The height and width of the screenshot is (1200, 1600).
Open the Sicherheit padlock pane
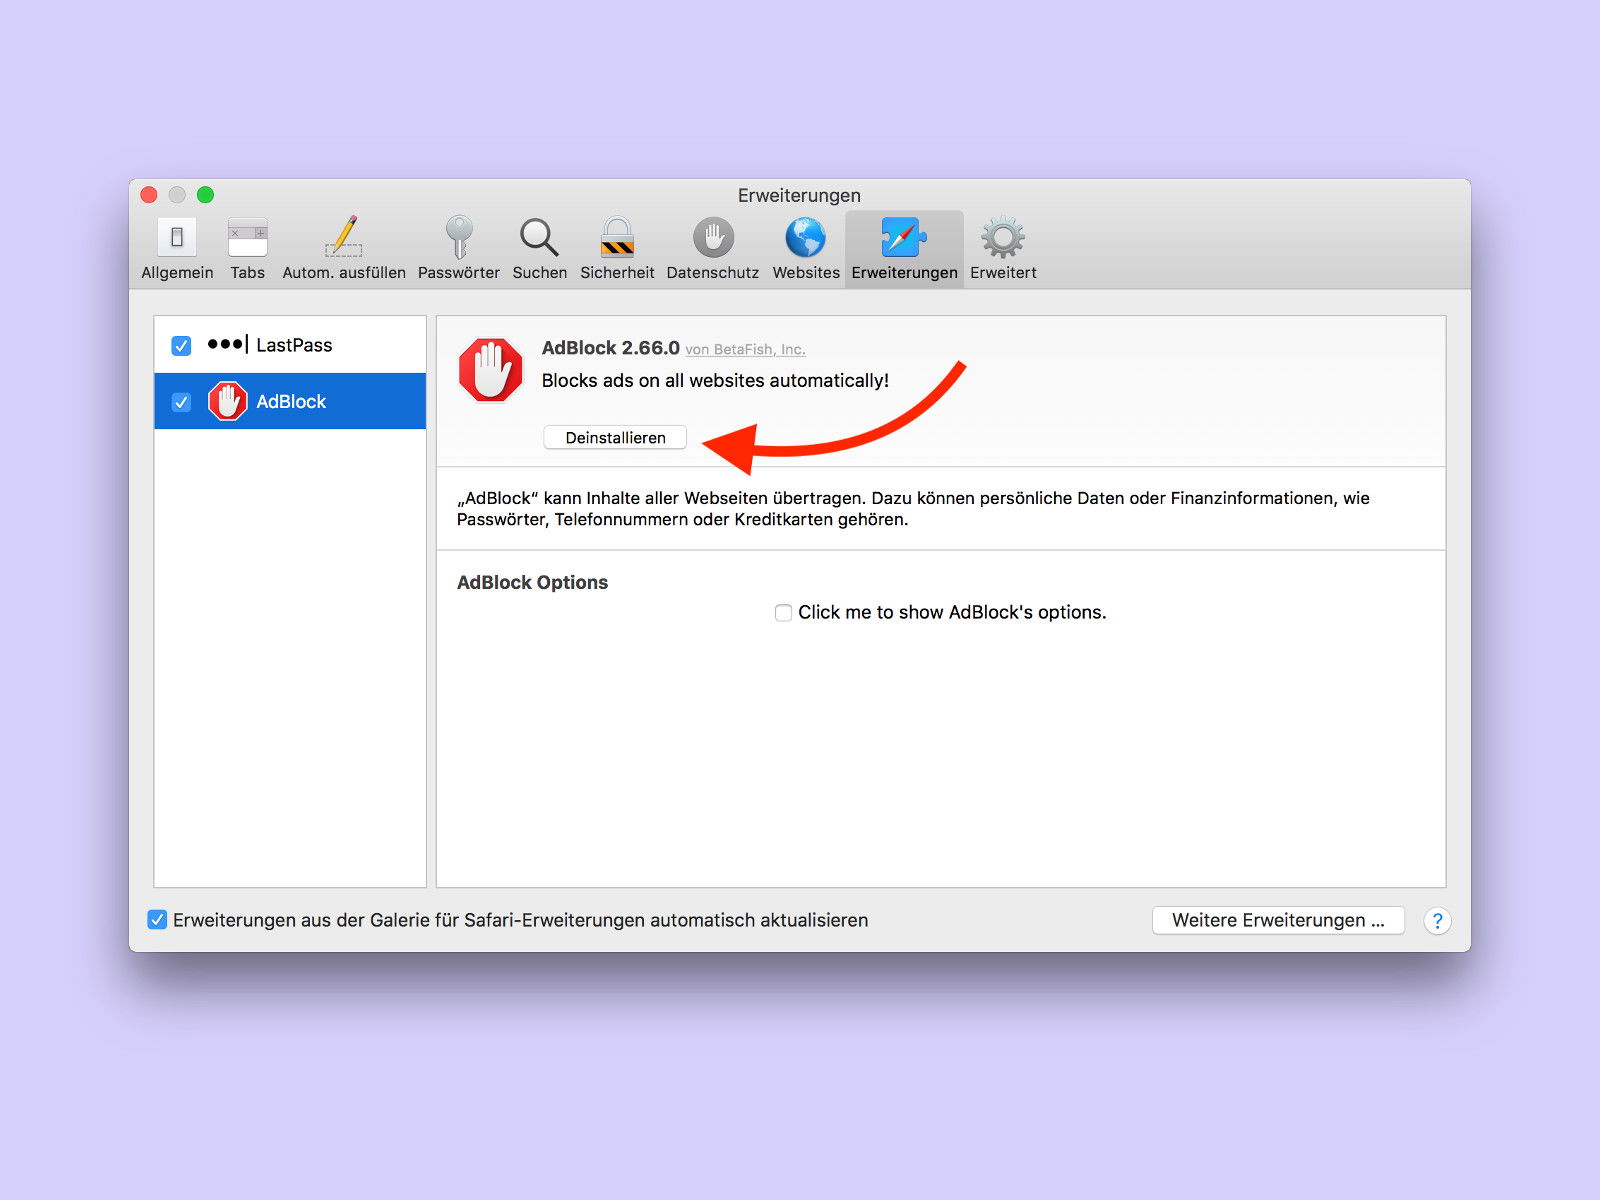tap(617, 249)
